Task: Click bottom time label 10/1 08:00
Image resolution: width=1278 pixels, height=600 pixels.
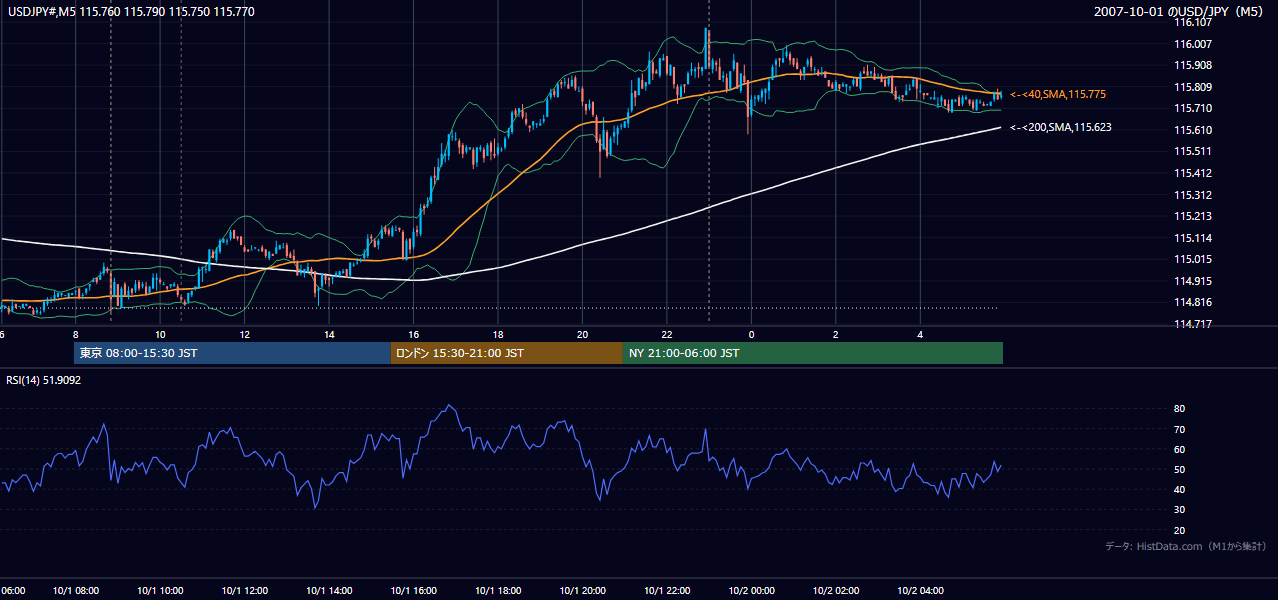Action: click(76, 591)
